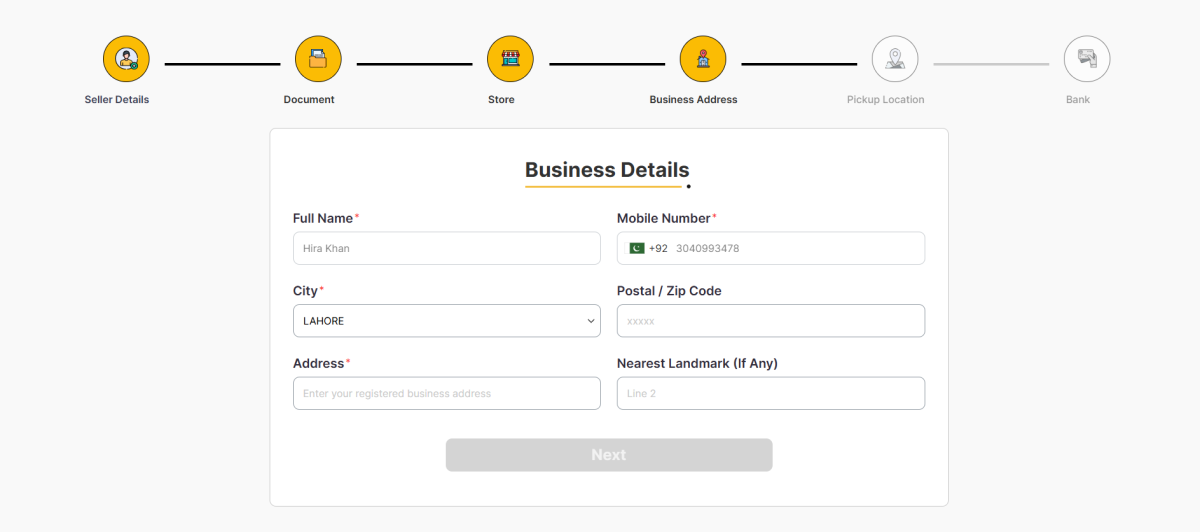The height and width of the screenshot is (532, 1200).
Task: Click the Full Name input field
Action: click(447, 248)
